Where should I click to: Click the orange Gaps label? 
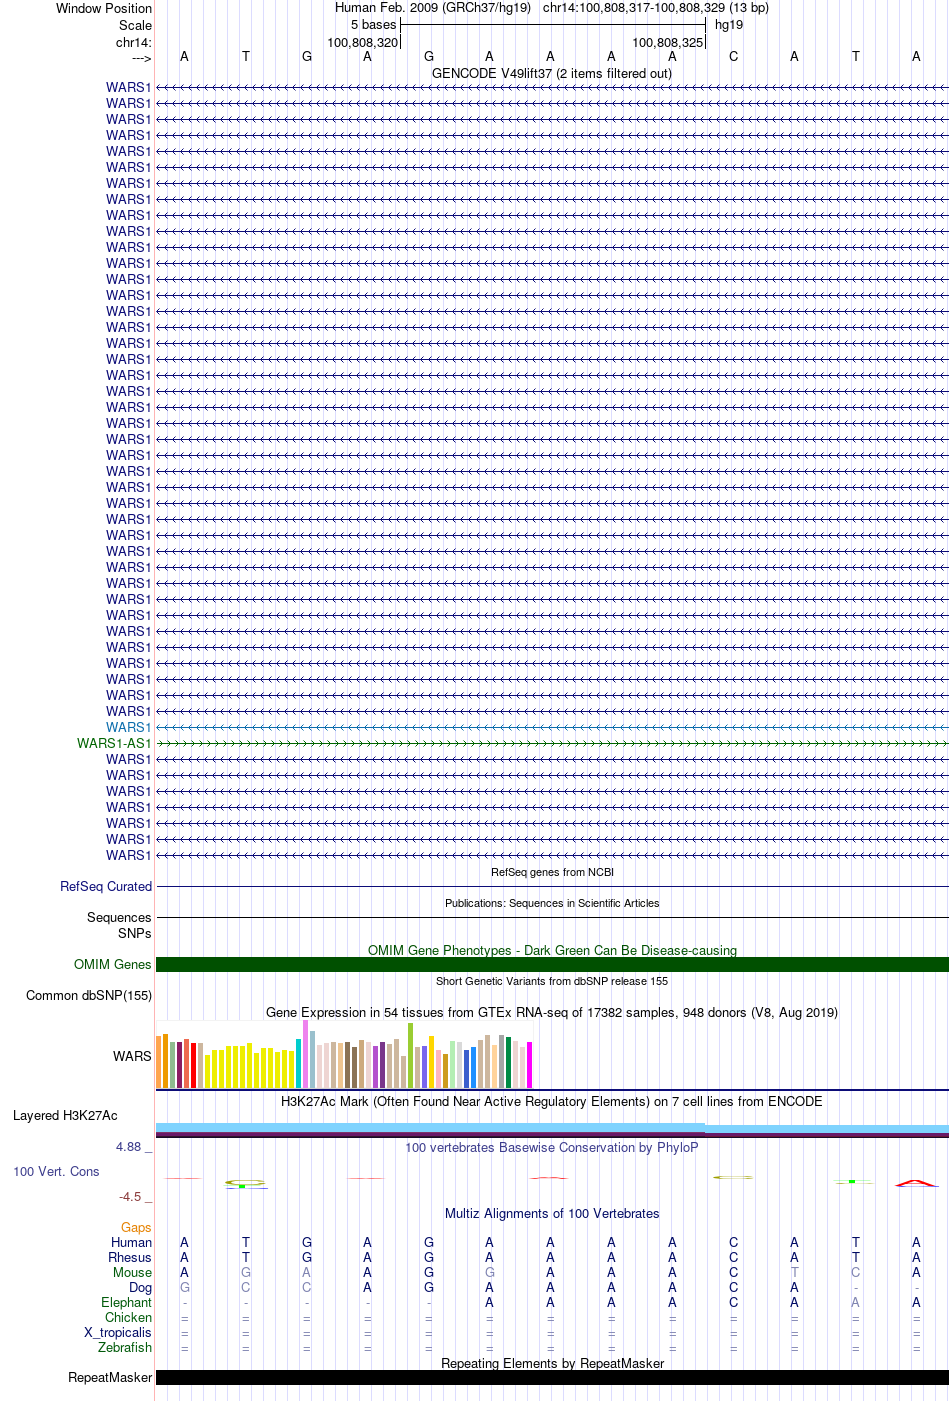pyautogui.click(x=136, y=1227)
